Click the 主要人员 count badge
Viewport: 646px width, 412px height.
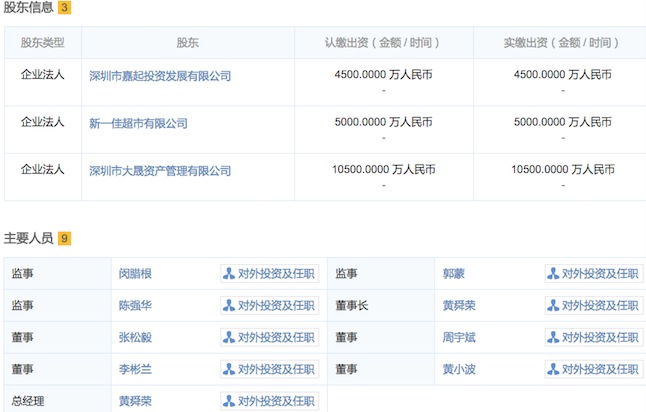click(x=64, y=238)
